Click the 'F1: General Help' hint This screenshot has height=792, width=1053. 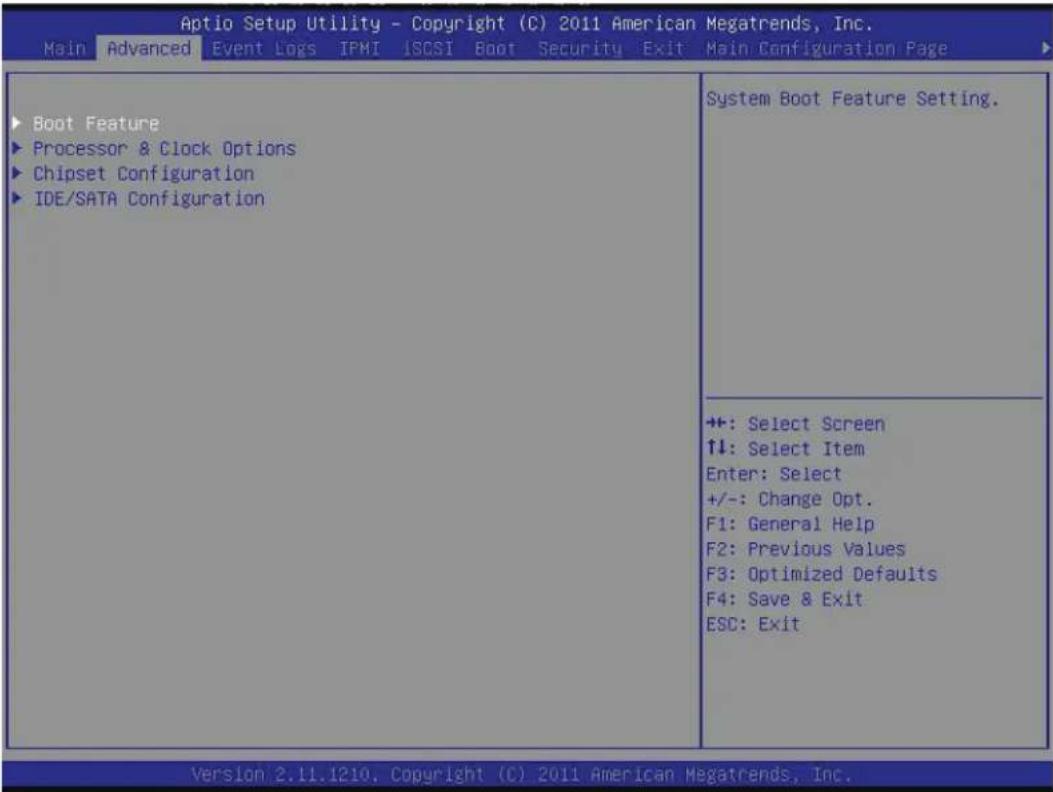pyautogui.click(x=790, y=524)
